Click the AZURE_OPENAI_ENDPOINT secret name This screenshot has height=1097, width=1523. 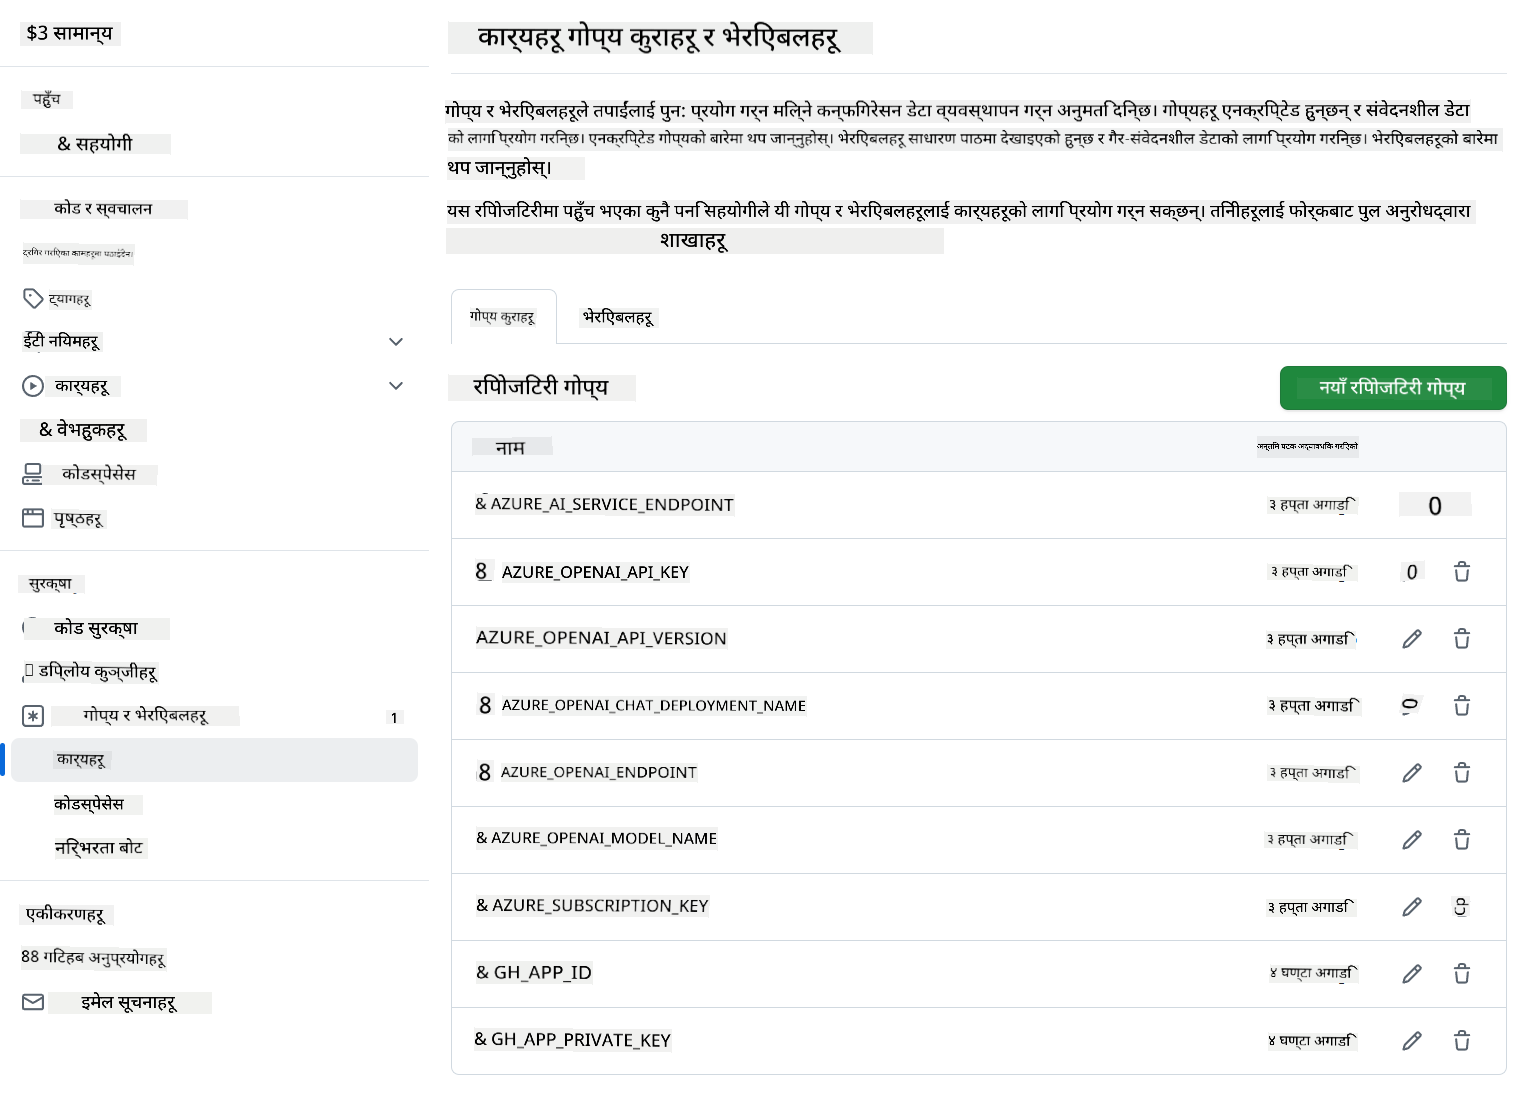tap(598, 772)
